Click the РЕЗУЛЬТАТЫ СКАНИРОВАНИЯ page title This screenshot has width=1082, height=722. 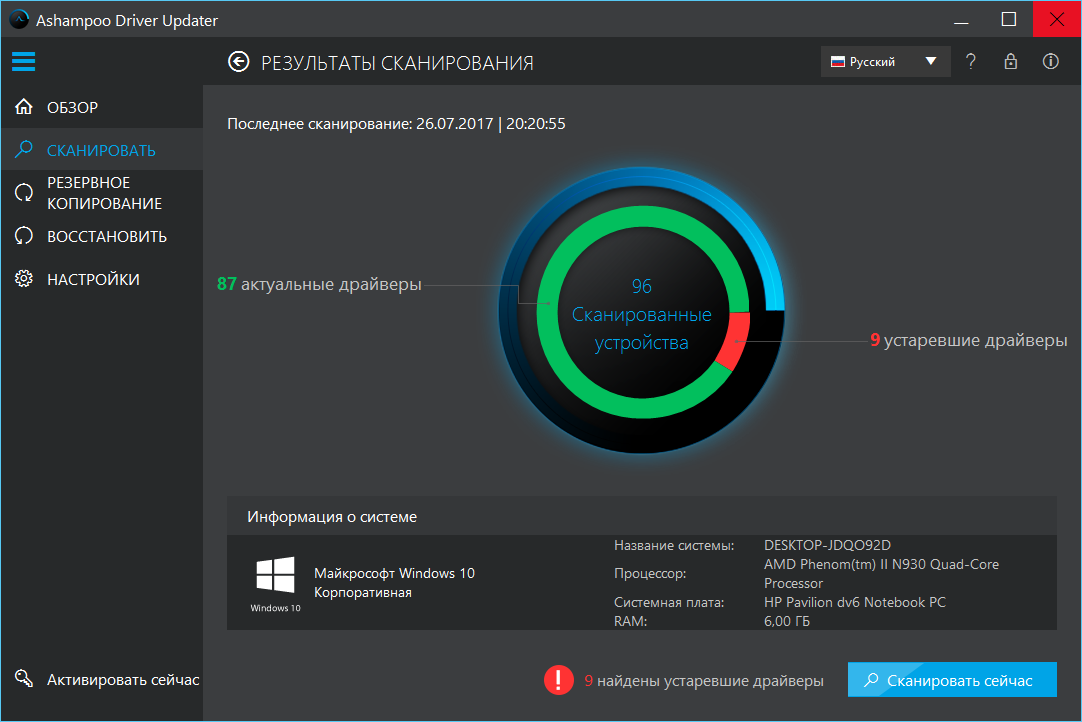coord(397,63)
